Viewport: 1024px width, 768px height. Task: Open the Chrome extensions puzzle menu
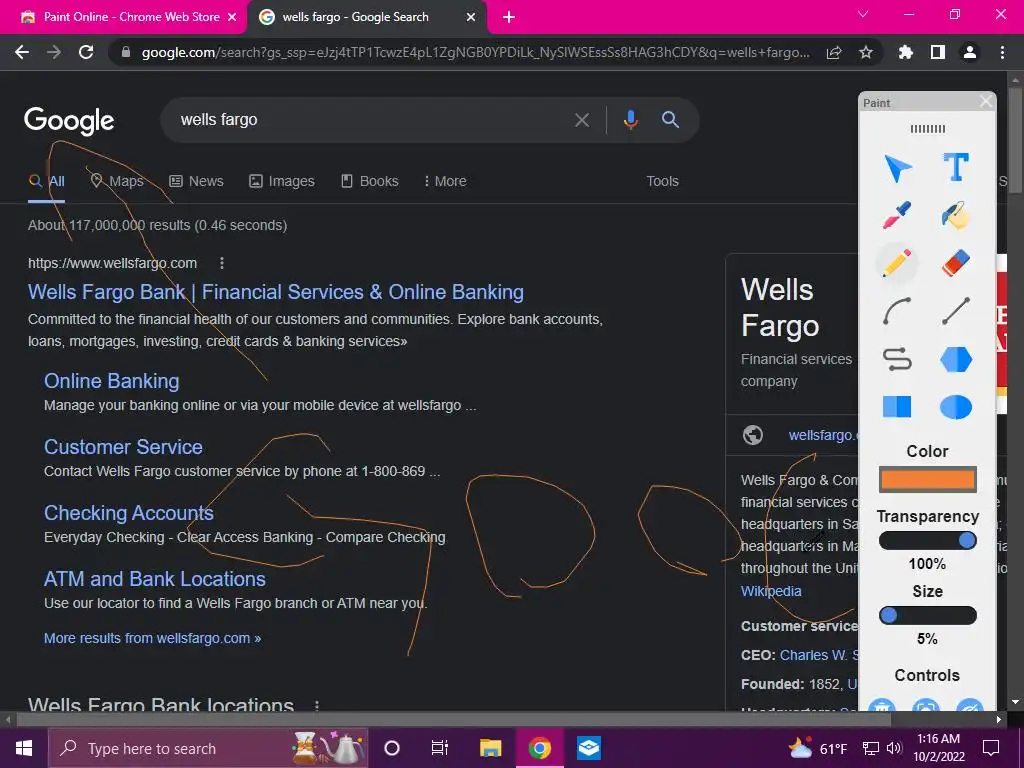906,52
